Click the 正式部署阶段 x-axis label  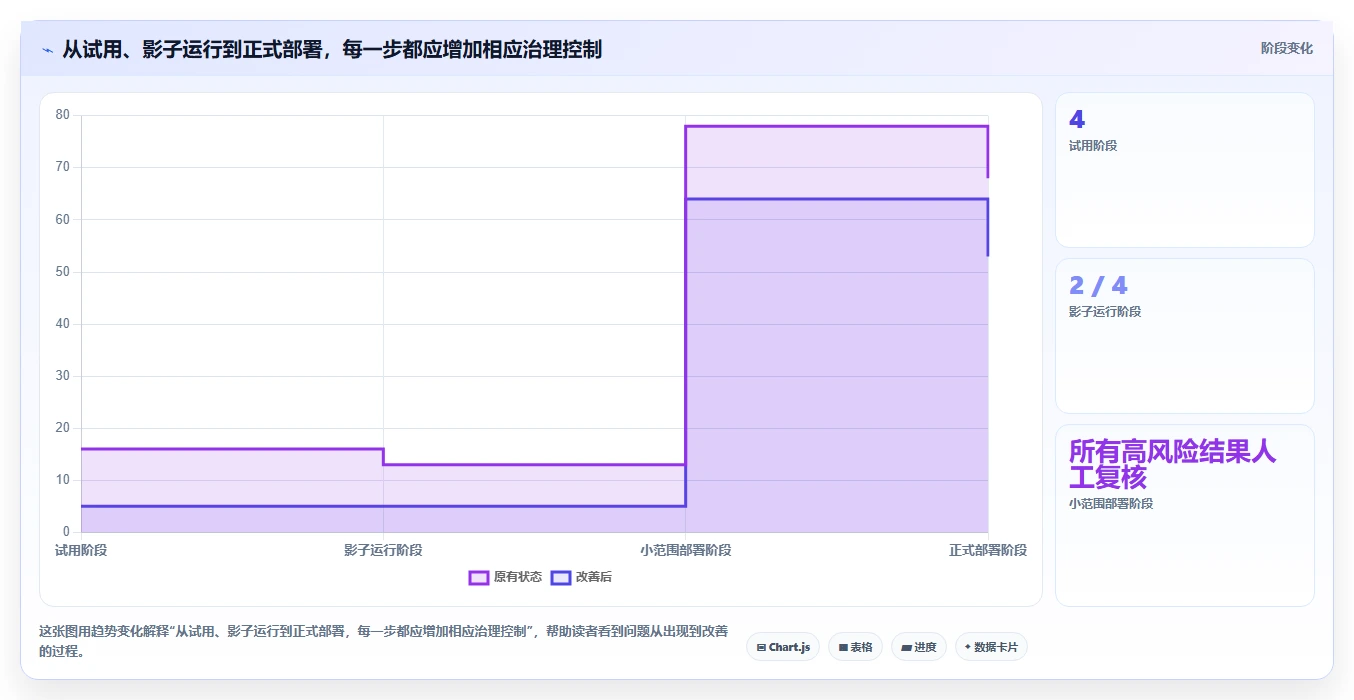(x=988, y=550)
